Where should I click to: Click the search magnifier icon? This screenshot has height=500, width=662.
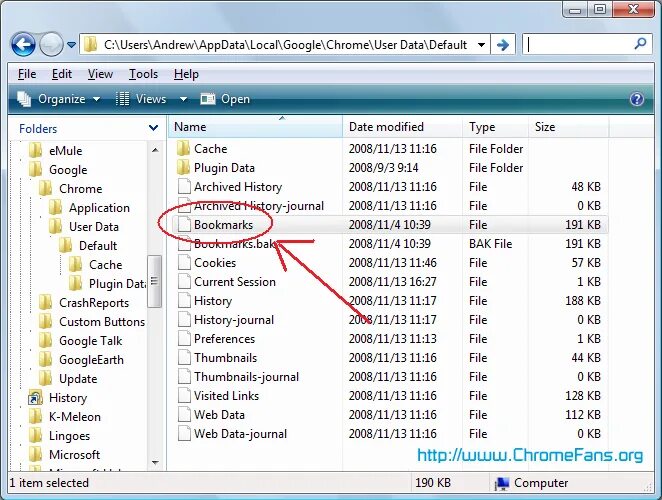pos(640,44)
